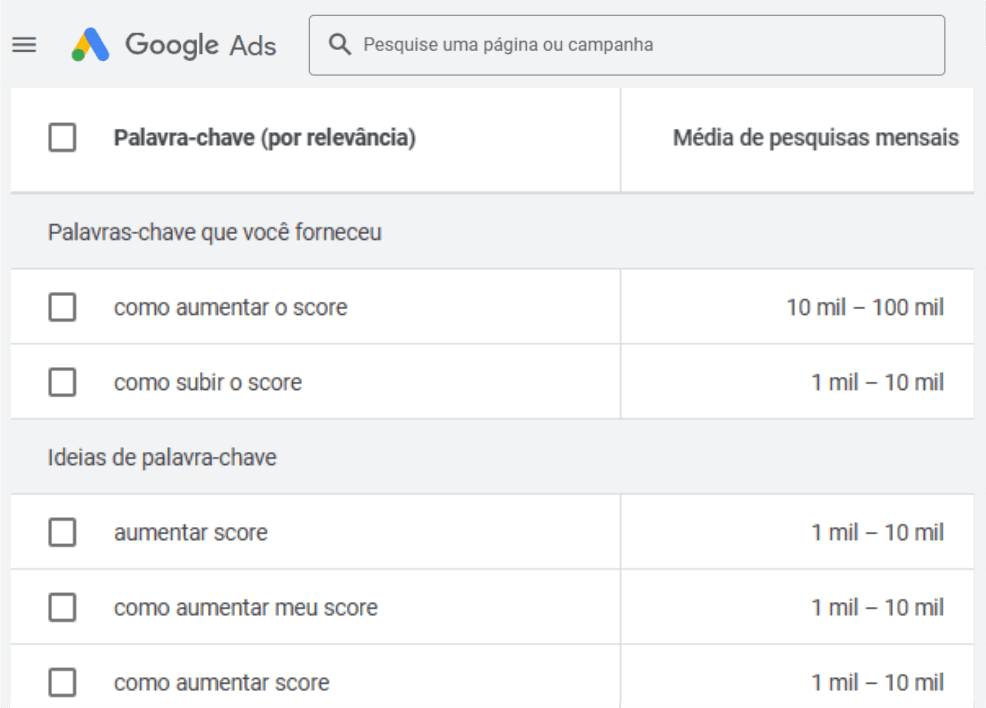Check the 'como aumentar score' checkbox
986x708 pixels.
[63, 683]
